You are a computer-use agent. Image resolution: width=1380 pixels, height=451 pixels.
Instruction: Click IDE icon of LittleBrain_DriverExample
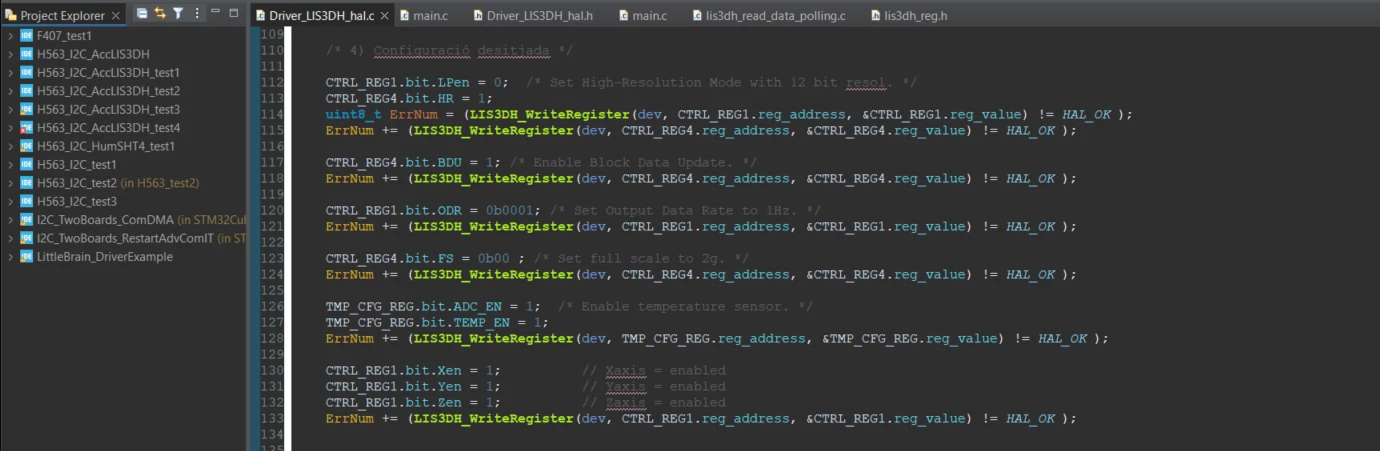26,257
